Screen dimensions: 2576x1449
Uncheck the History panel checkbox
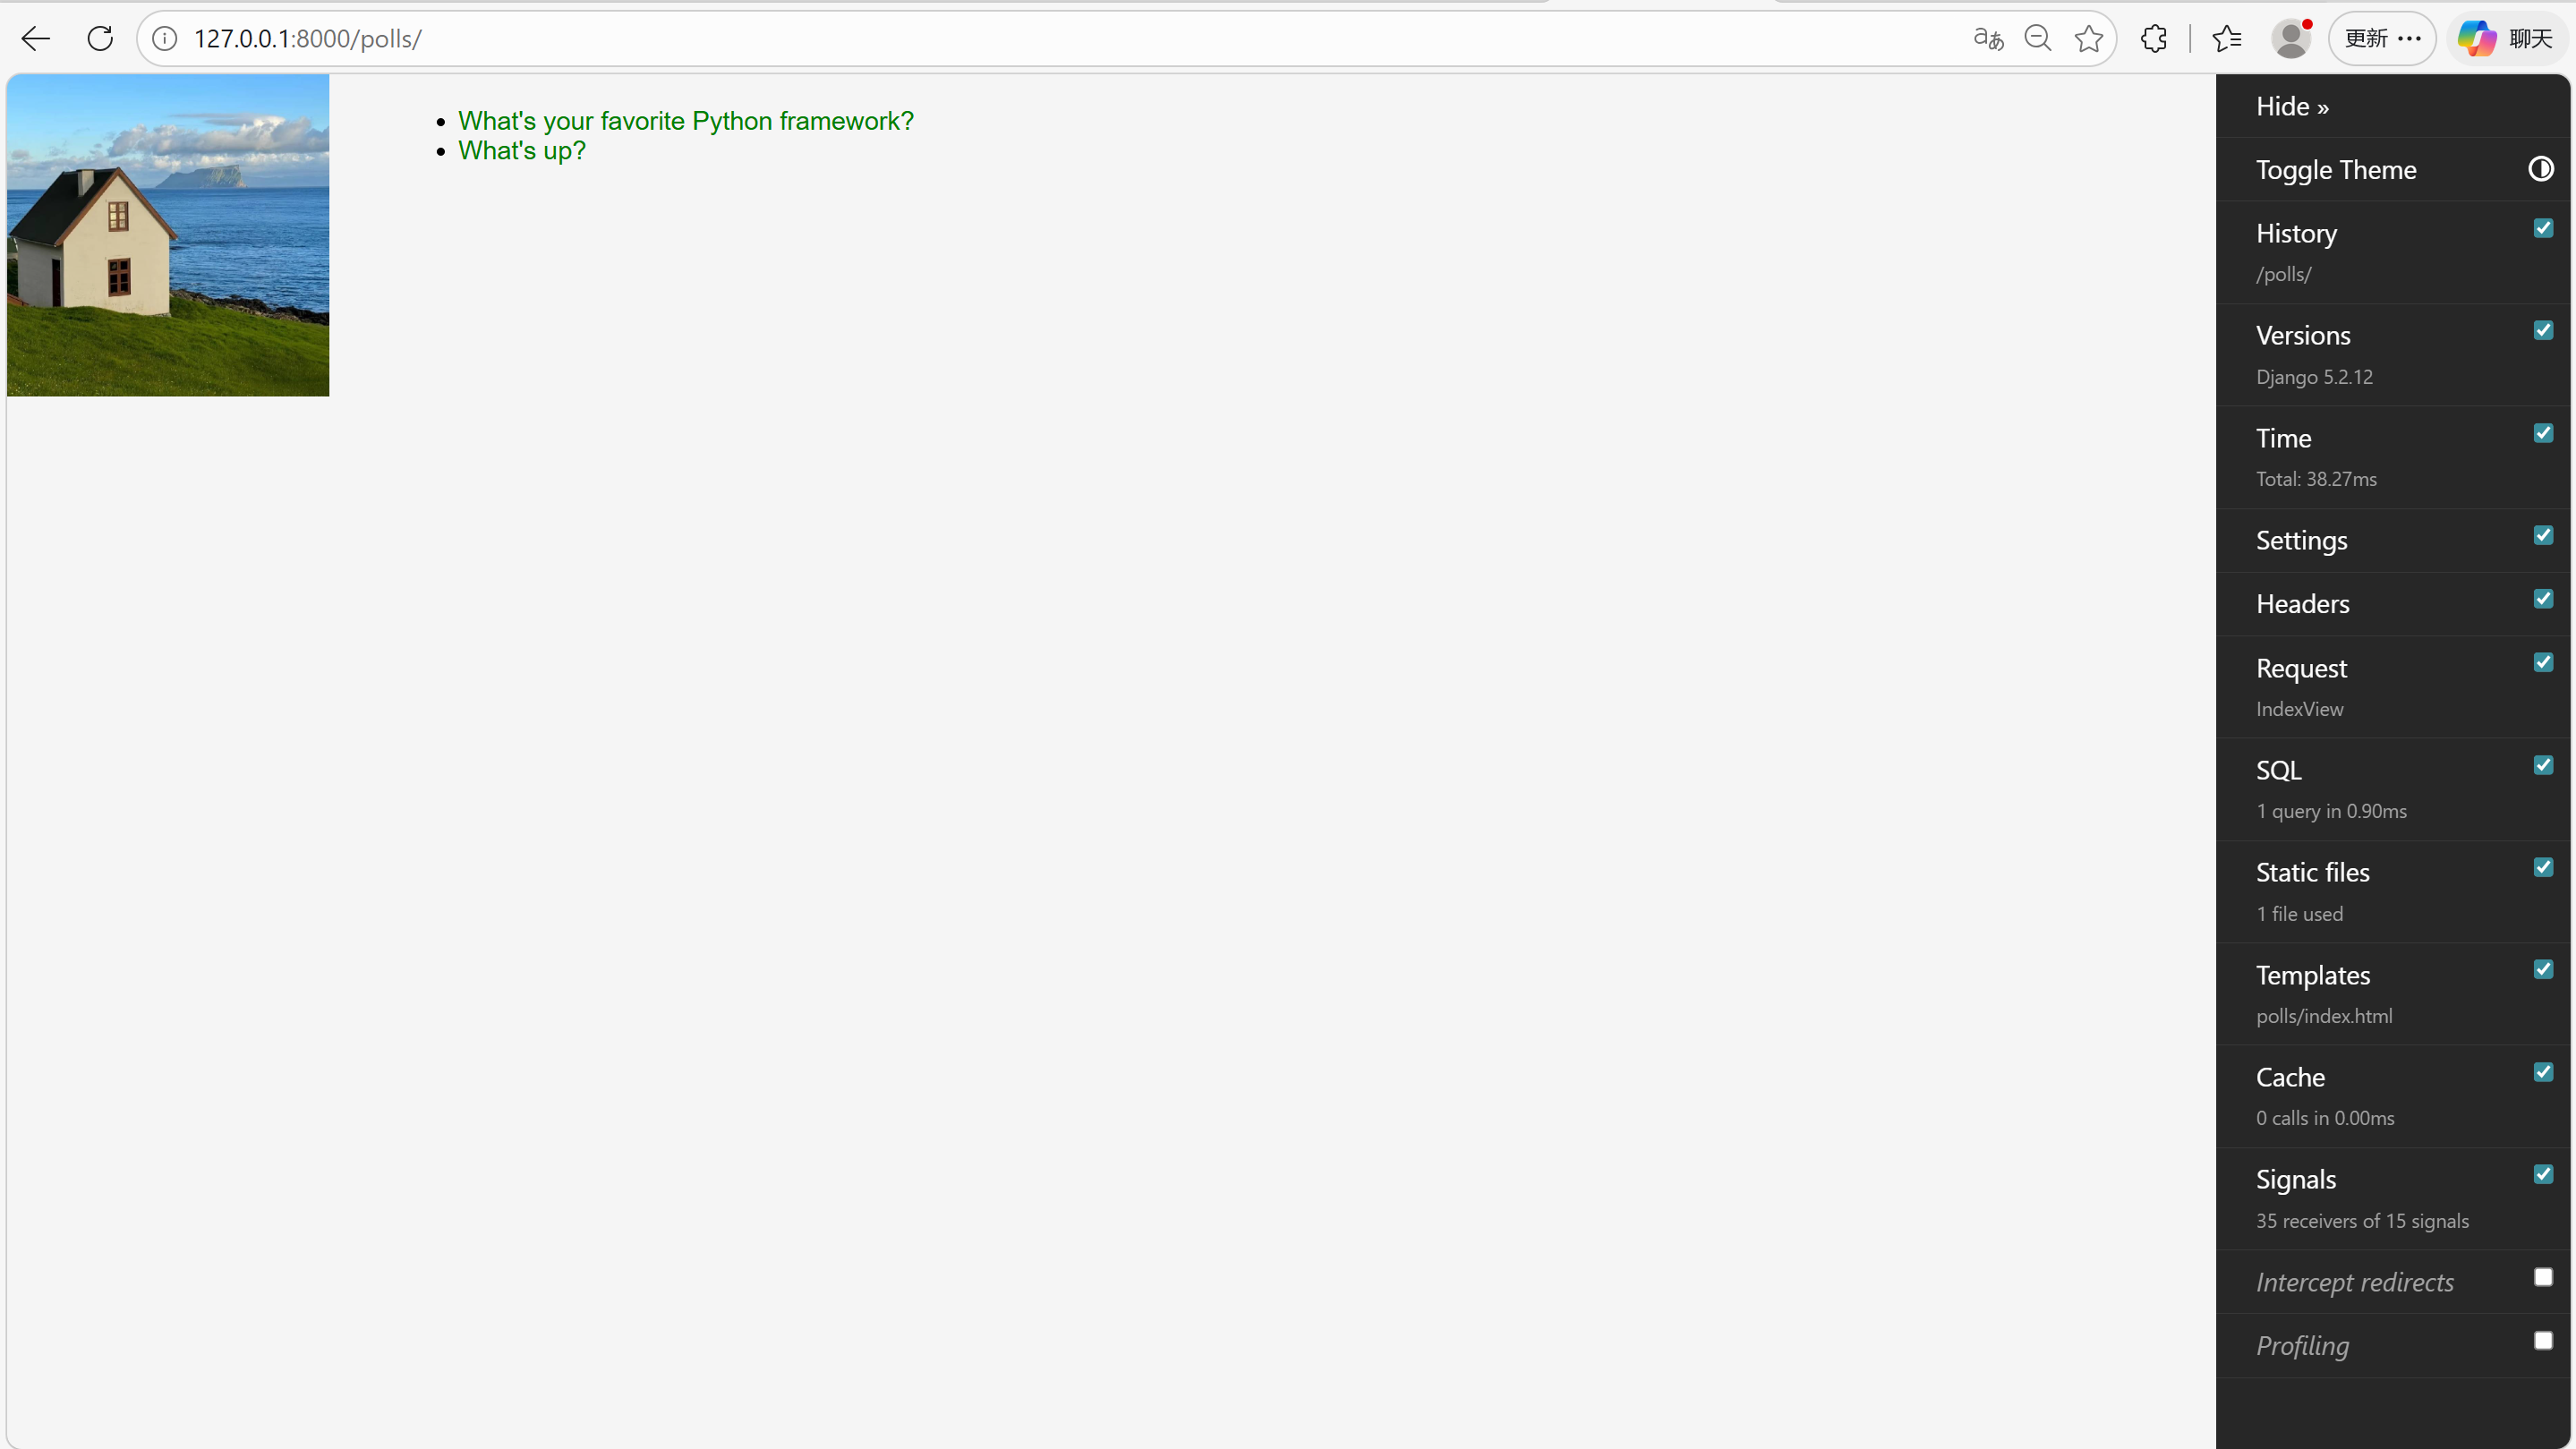click(2543, 229)
